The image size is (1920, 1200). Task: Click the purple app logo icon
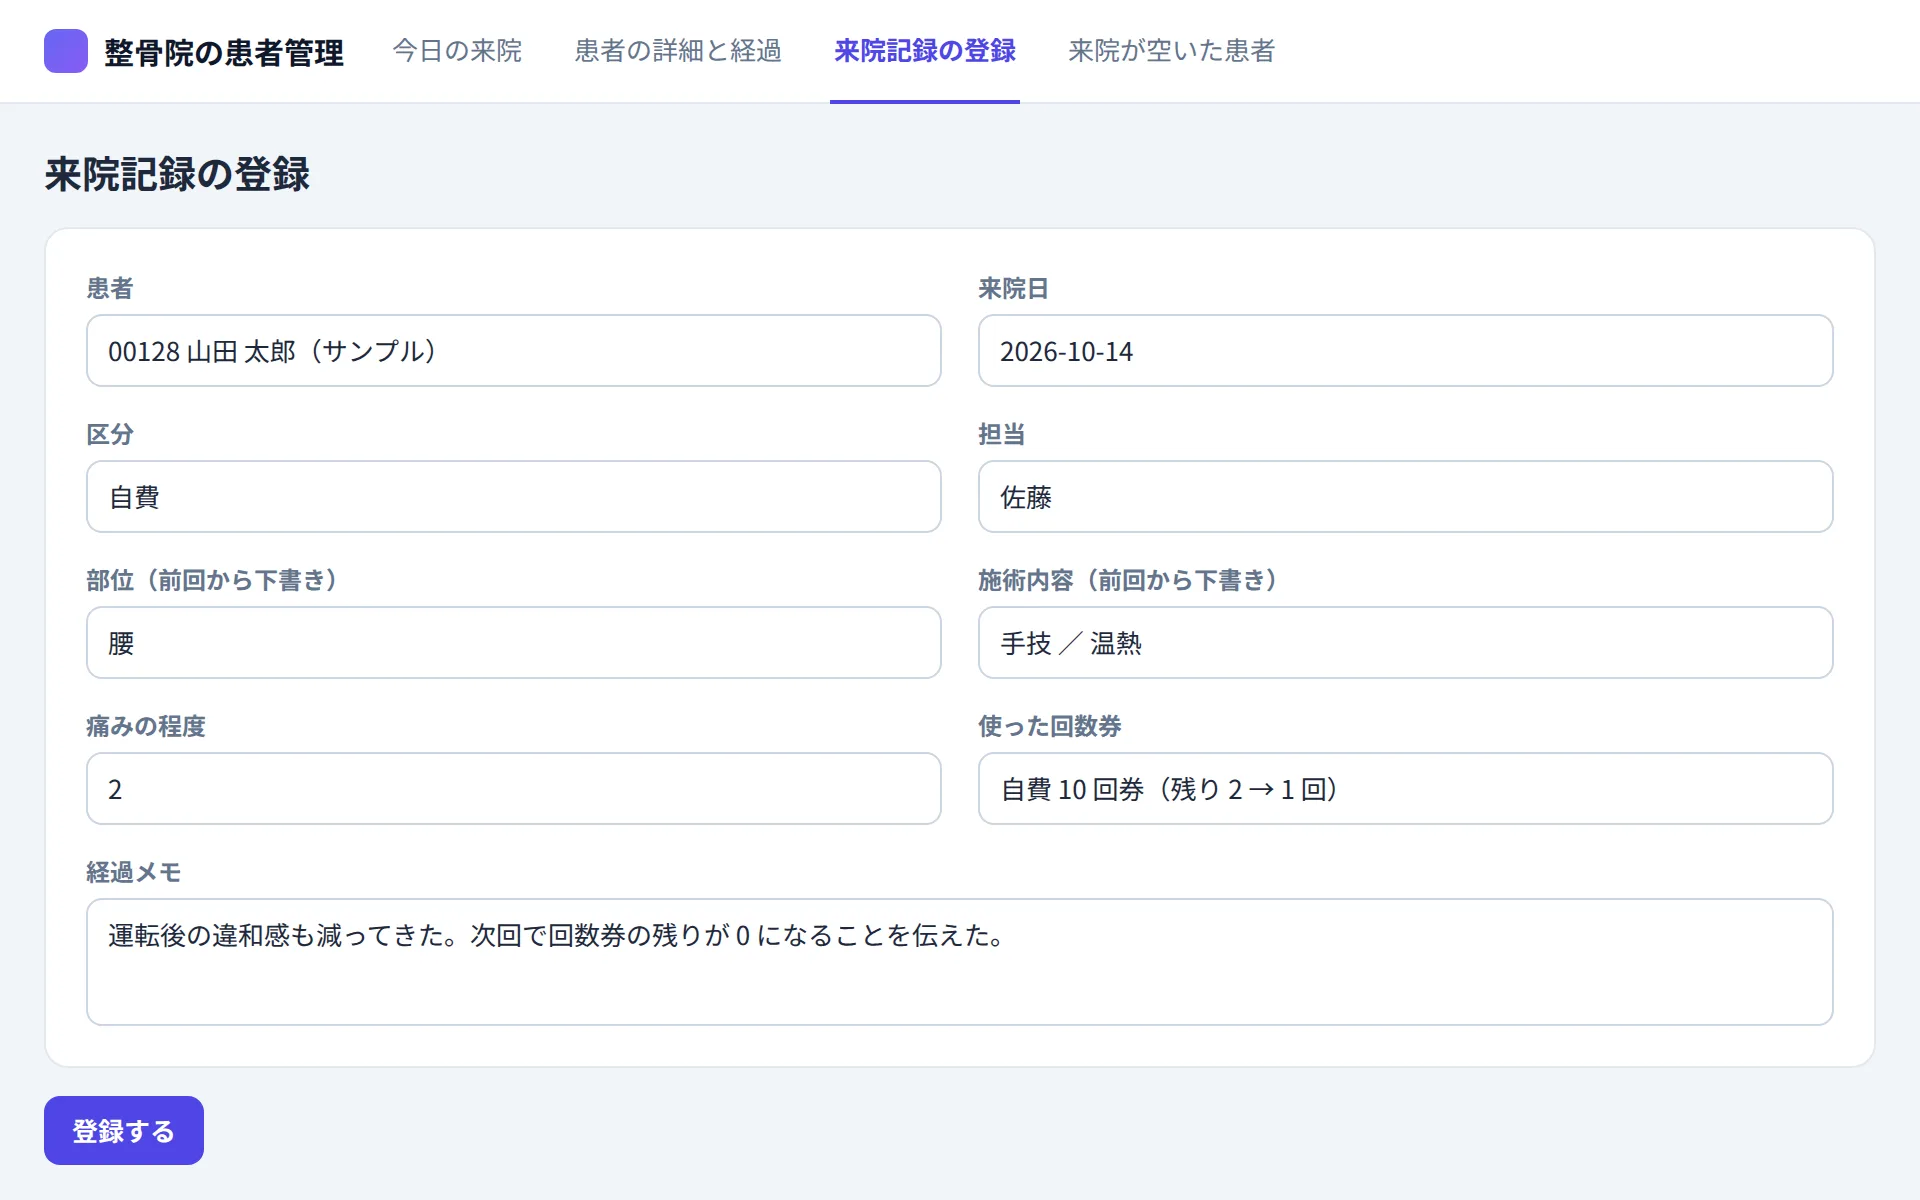tap(66, 51)
